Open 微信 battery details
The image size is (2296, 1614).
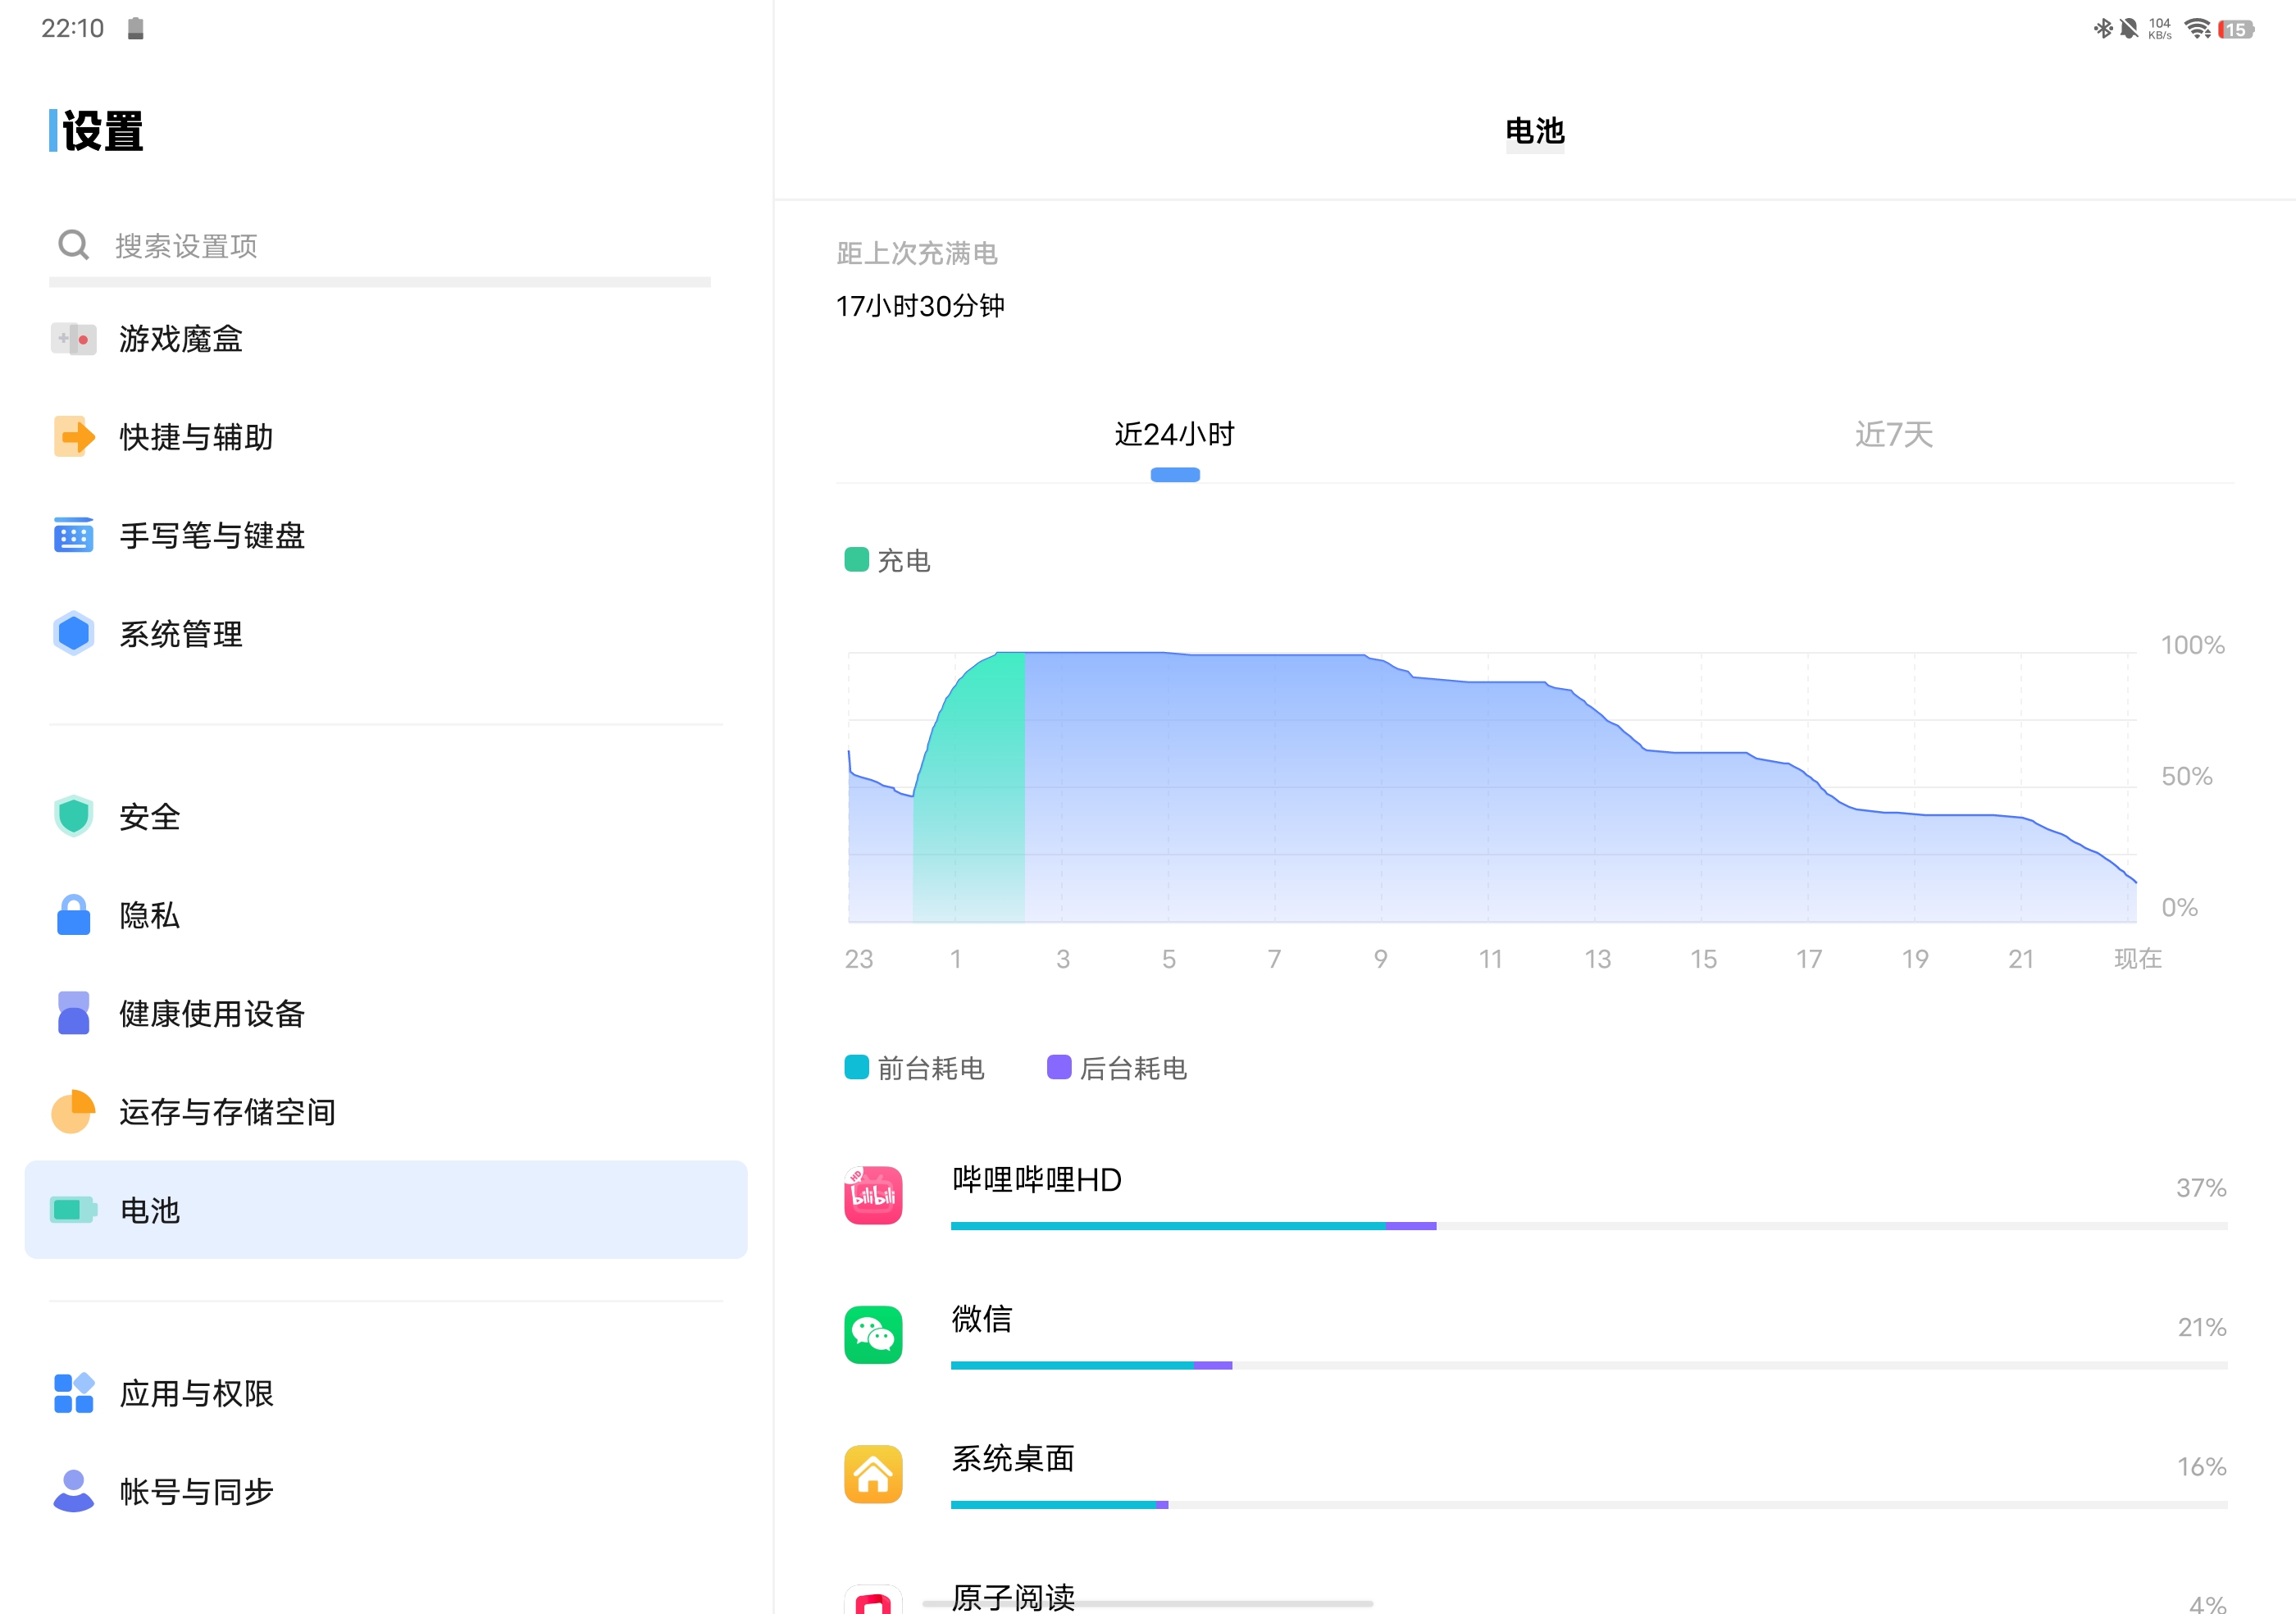[1535, 1336]
